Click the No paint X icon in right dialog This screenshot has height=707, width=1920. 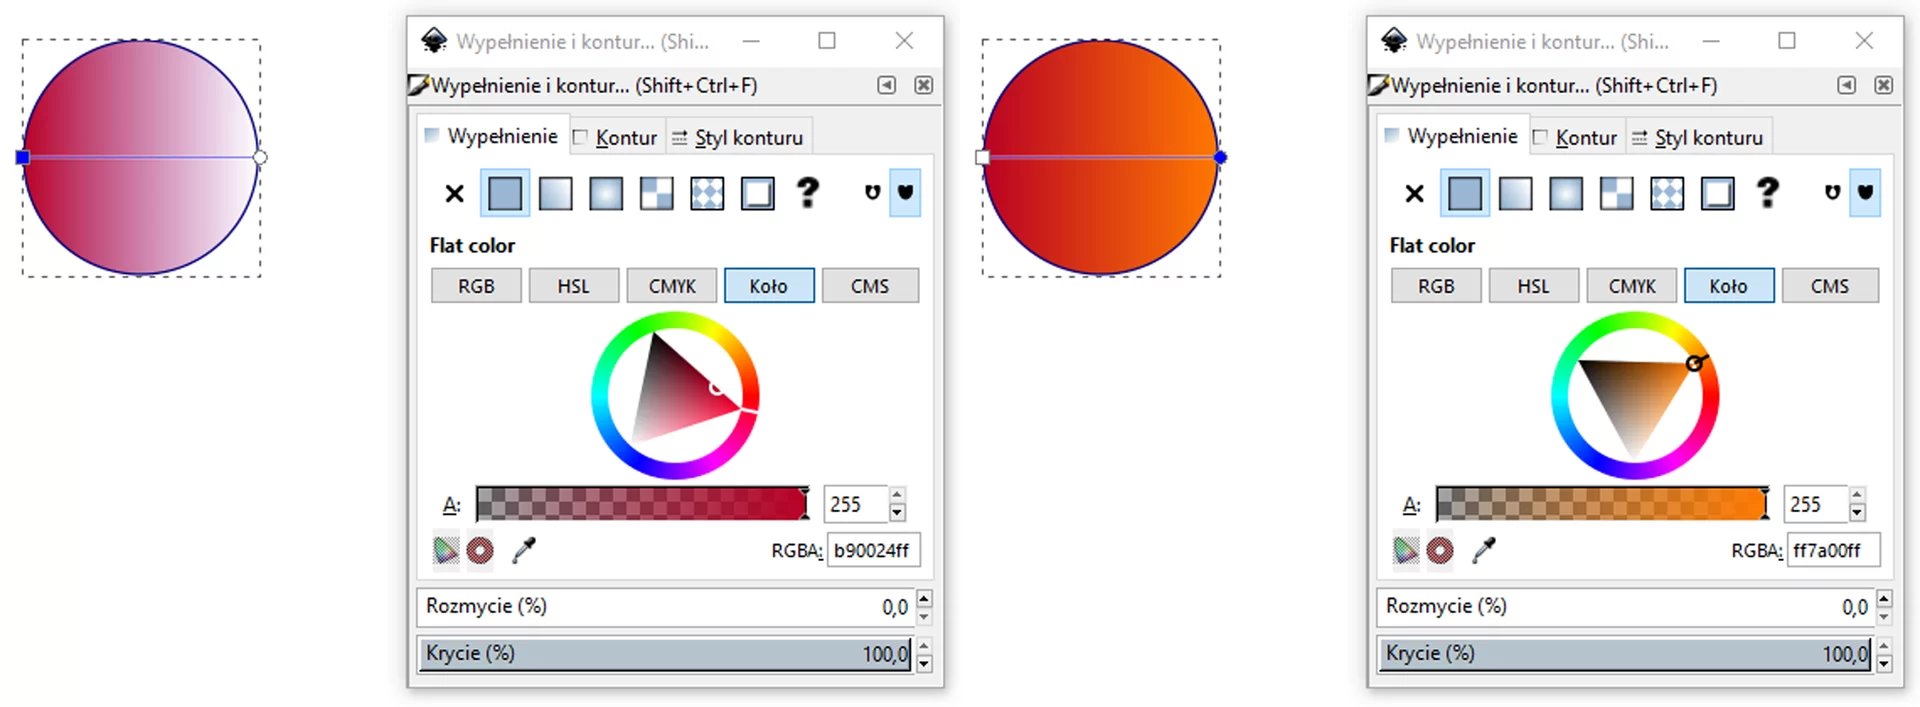point(1414,193)
